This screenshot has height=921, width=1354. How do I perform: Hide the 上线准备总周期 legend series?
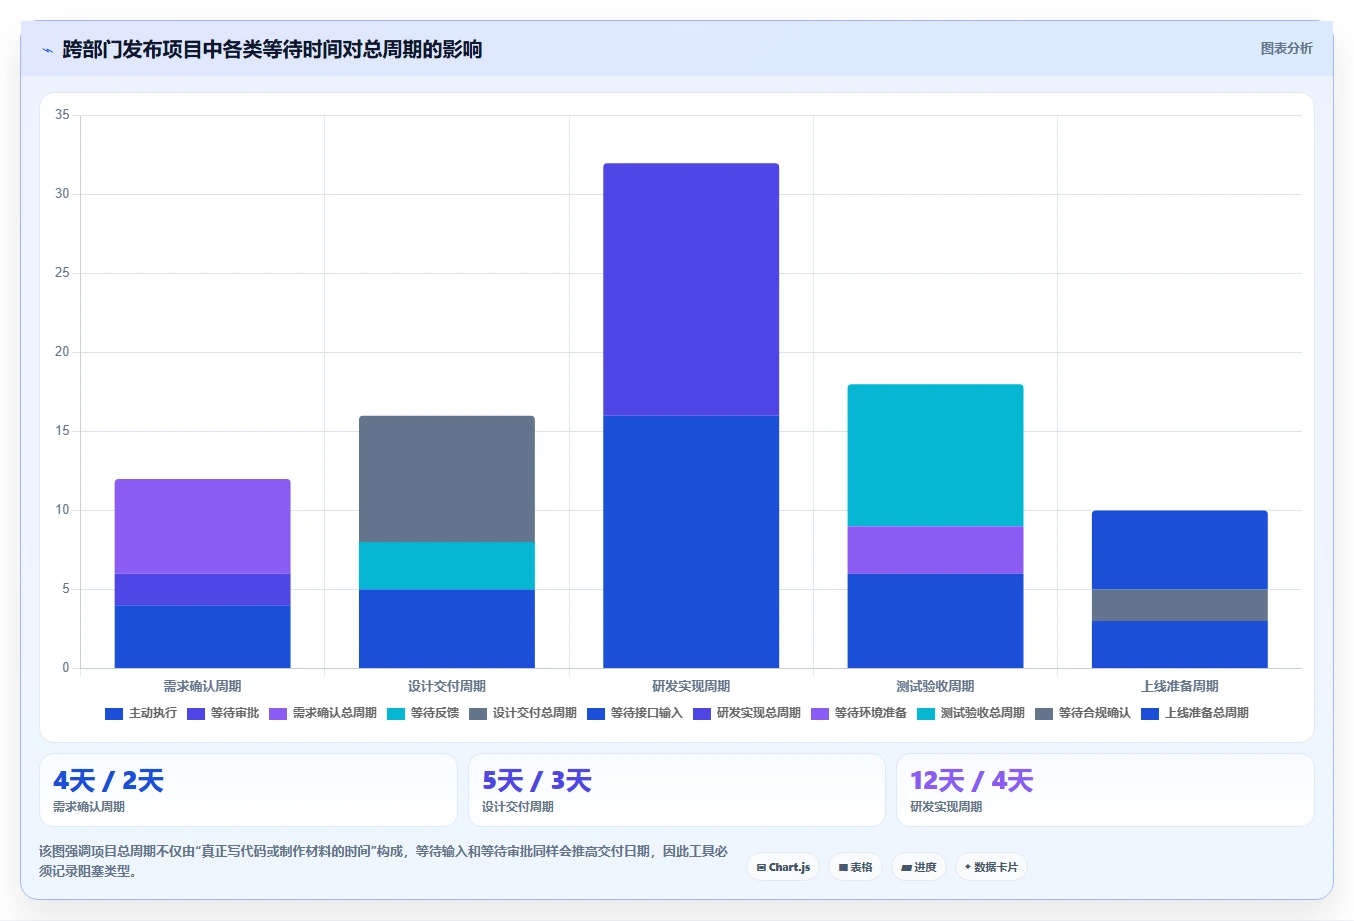point(1195,713)
